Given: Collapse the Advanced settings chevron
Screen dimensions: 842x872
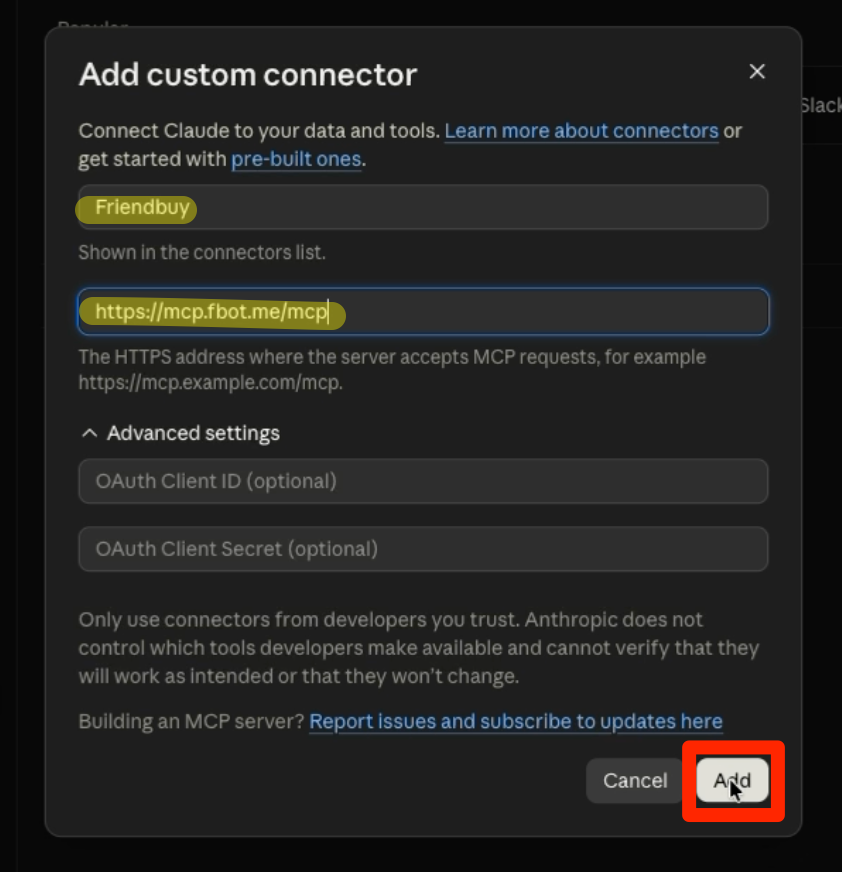Looking at the screenshot, I should [90, 433].
